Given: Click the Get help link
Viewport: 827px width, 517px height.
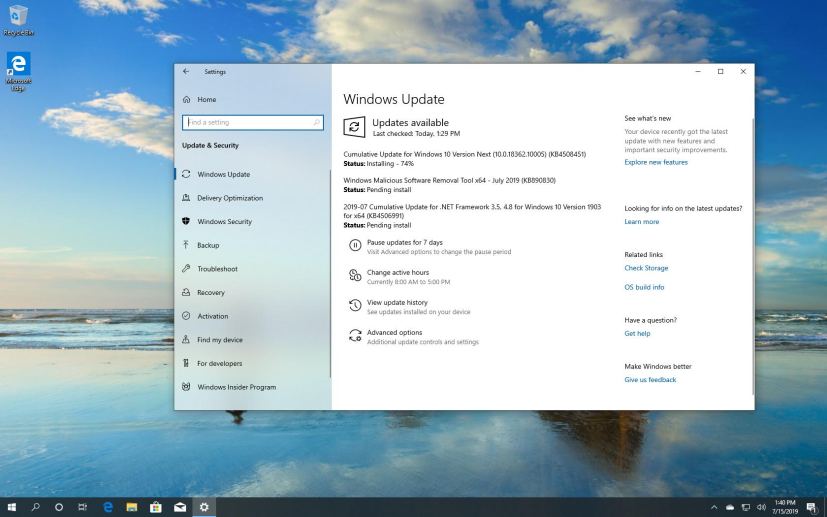Looking at the screenshot, I should click(637, 333).
